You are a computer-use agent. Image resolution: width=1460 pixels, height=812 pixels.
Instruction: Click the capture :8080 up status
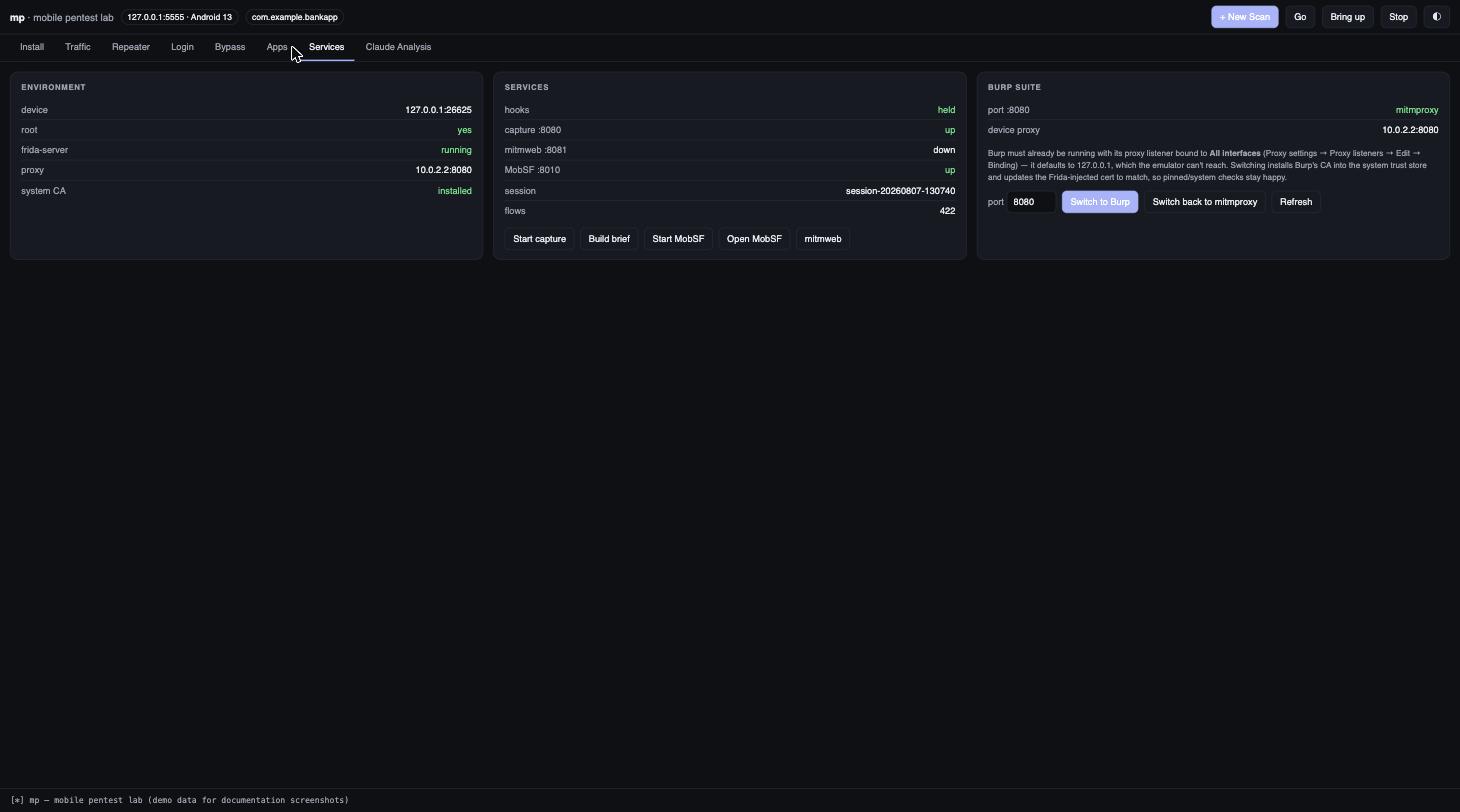[950, 130]
